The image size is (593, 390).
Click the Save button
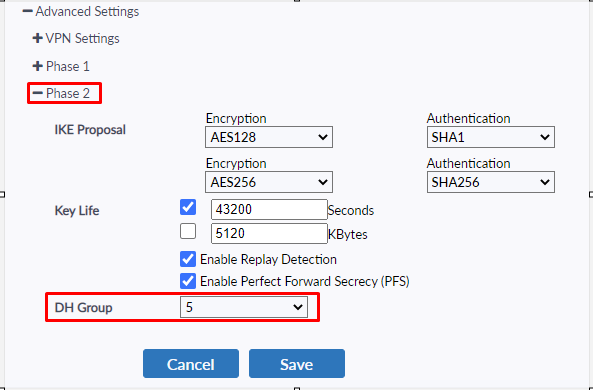point(297,364)
